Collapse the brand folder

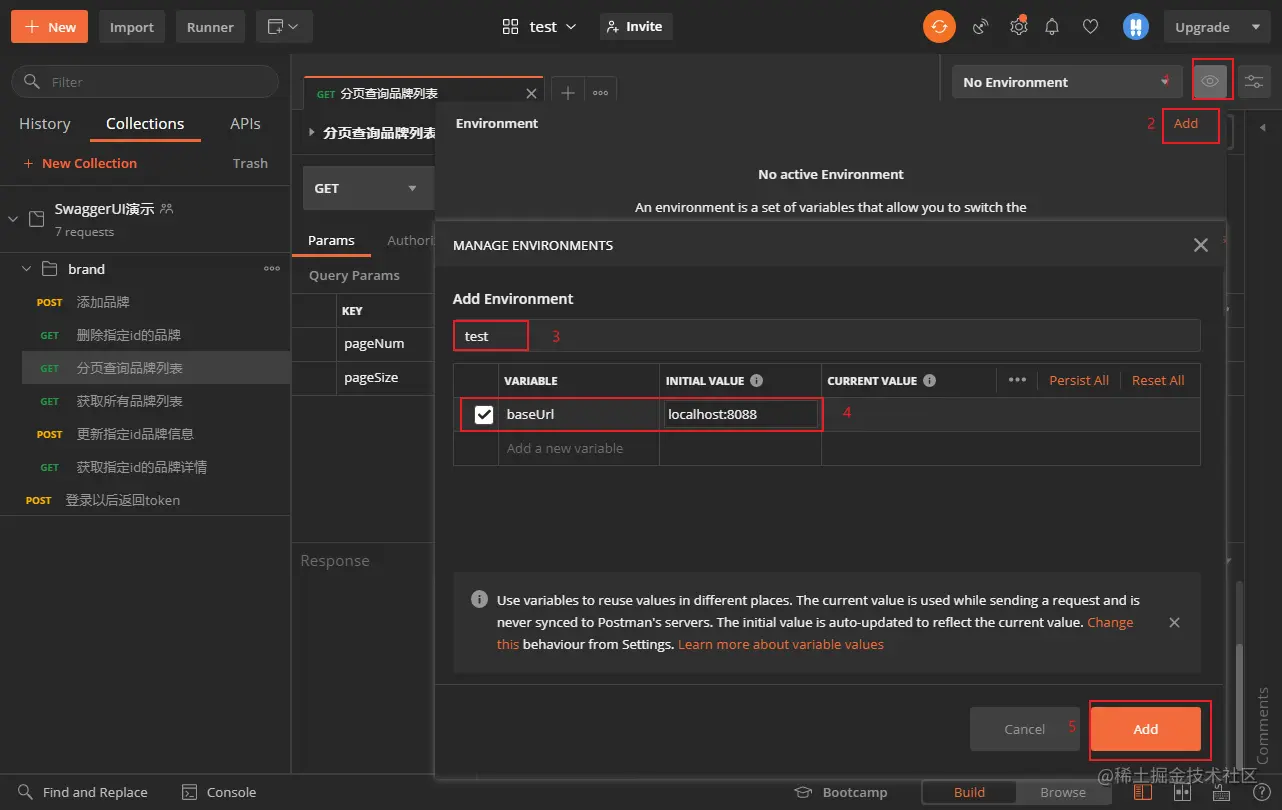(x=27, y=269)
